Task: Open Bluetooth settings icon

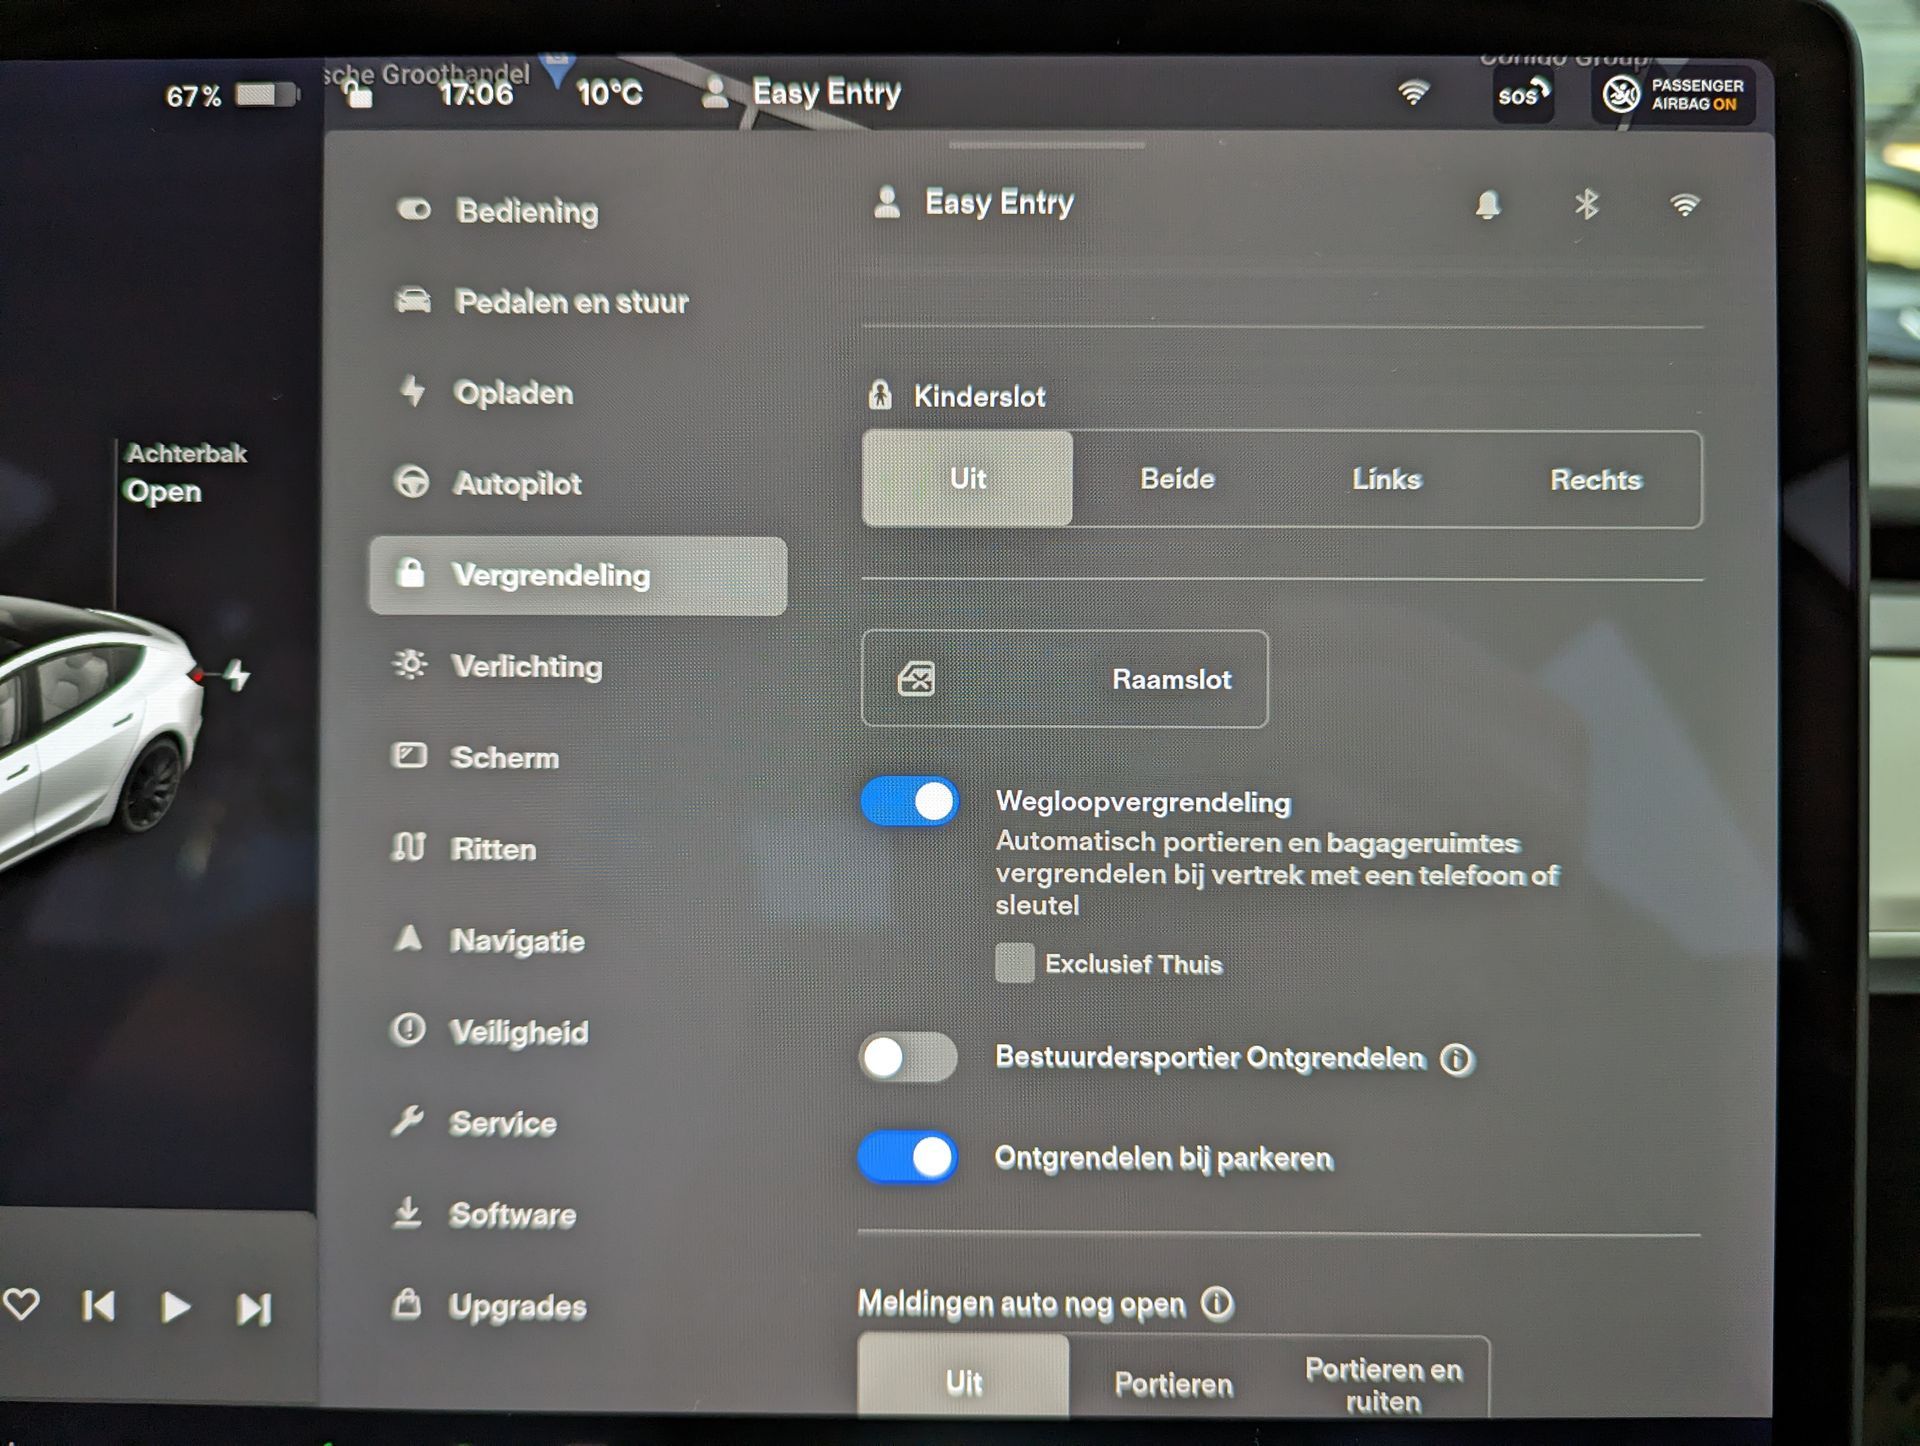Action: tap(1586, 205)
